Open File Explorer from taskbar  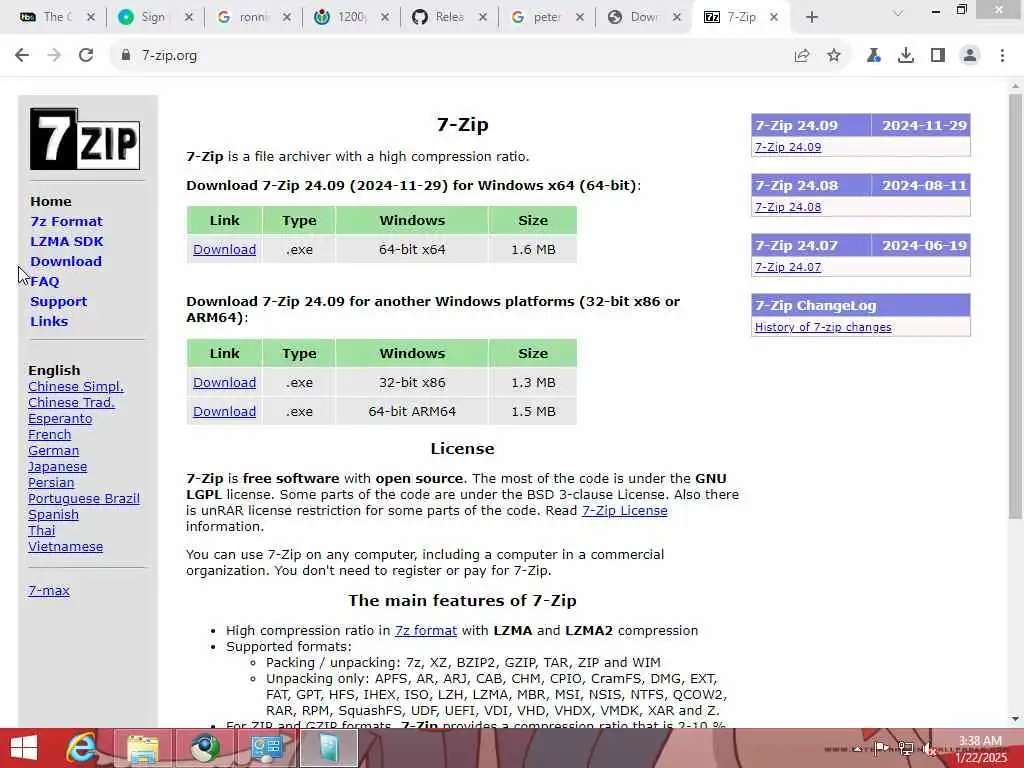[x=142, y=748]
